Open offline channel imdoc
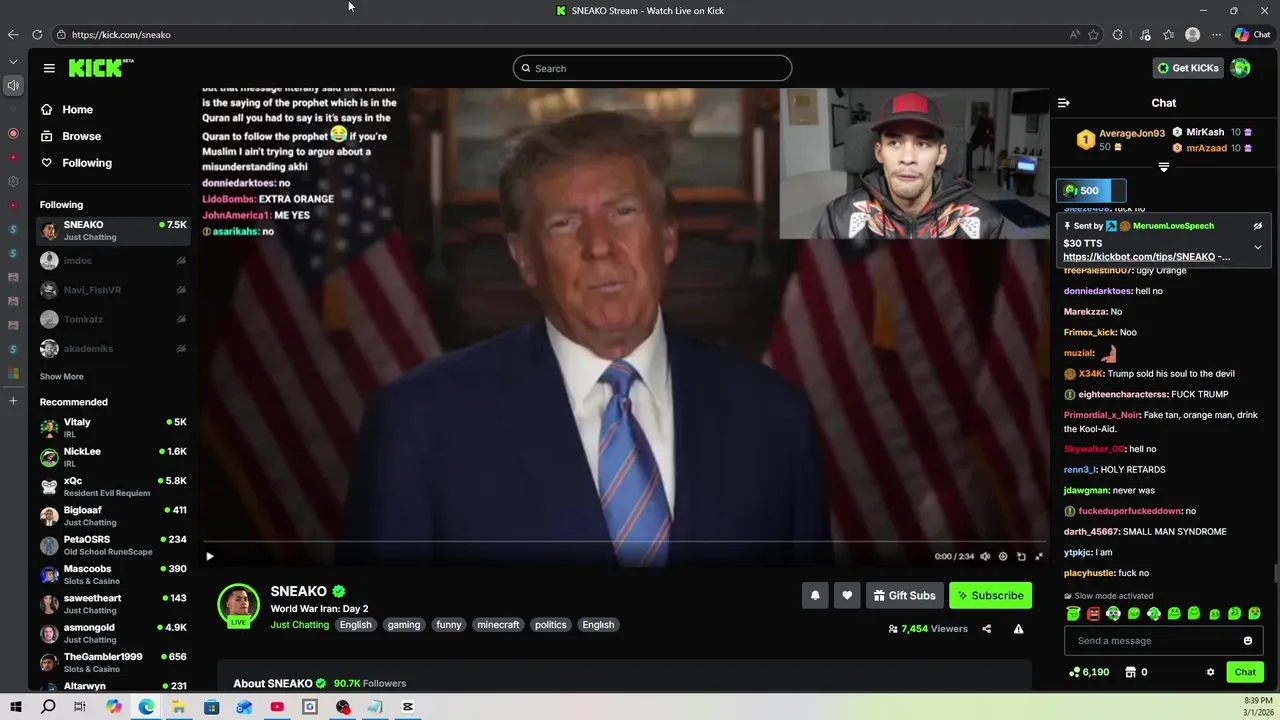Image resolution: width=1280 pixels, height=720 pixels. coord(112,261)
